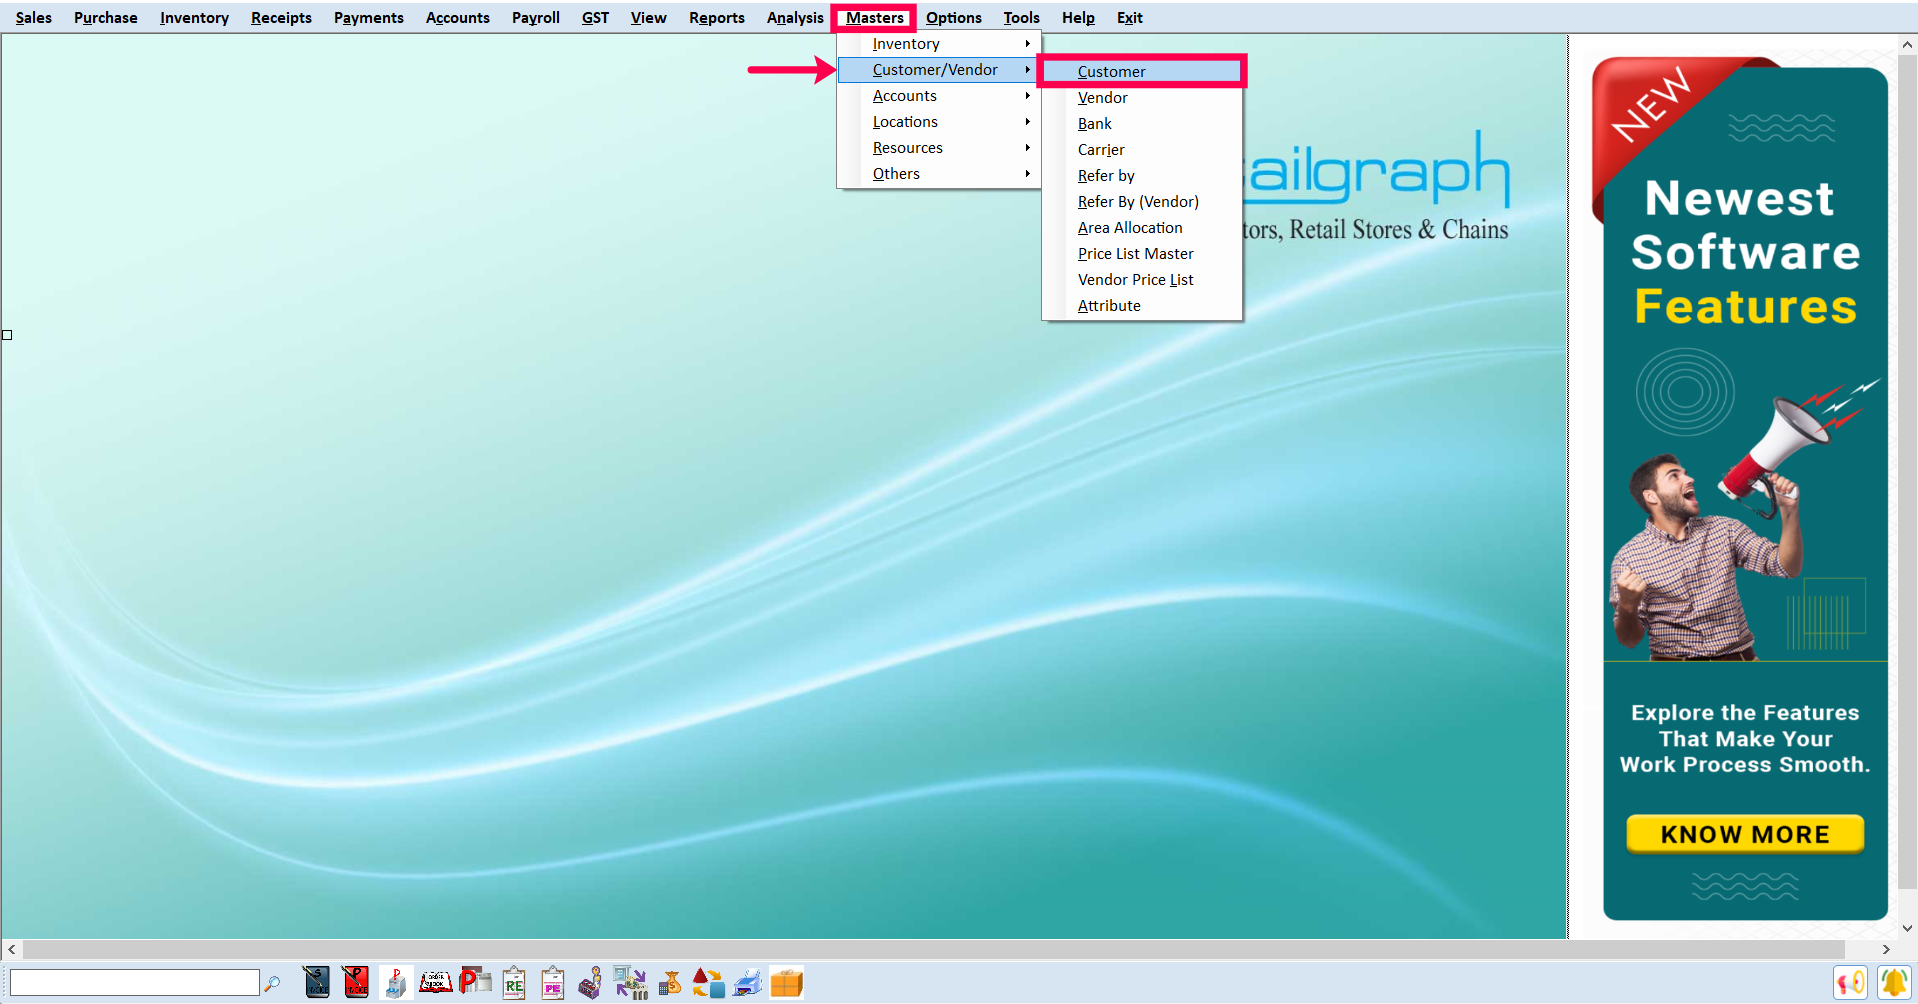Viewport: 1918px width, 1004px height.
Task: Open the Options menu
Action: (x=954, y=18)
